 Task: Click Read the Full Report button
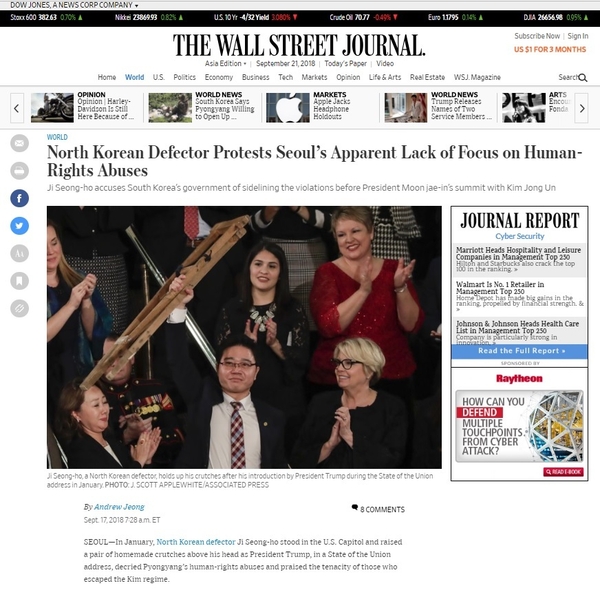coord(520,351)
